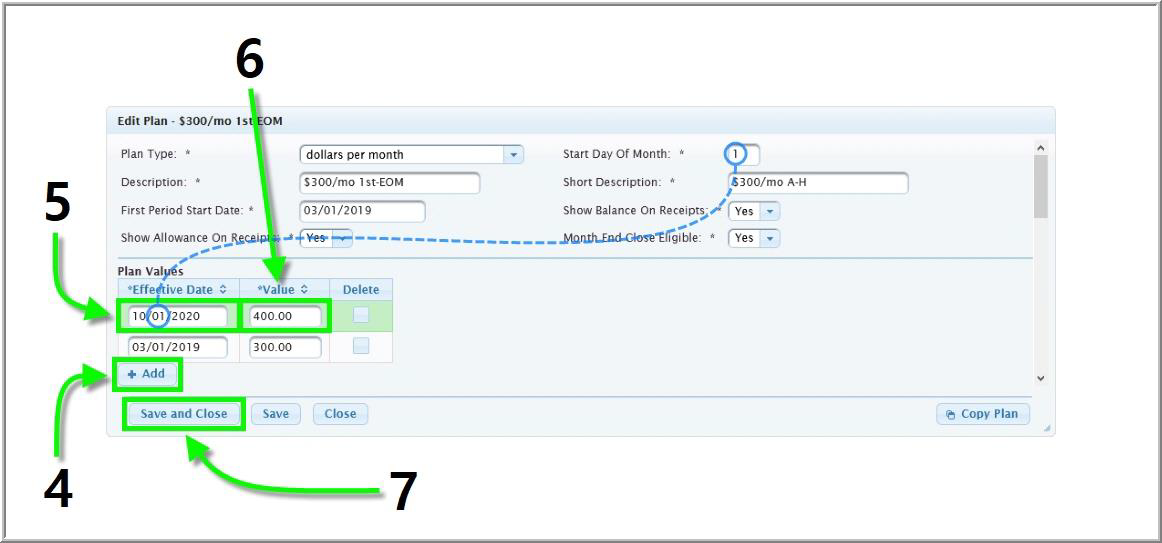Screen dimensions: 1162x543
Task: Check Delete box for the 03/01/2019 row
Action: pyautogui.click(x=361, y=347)
